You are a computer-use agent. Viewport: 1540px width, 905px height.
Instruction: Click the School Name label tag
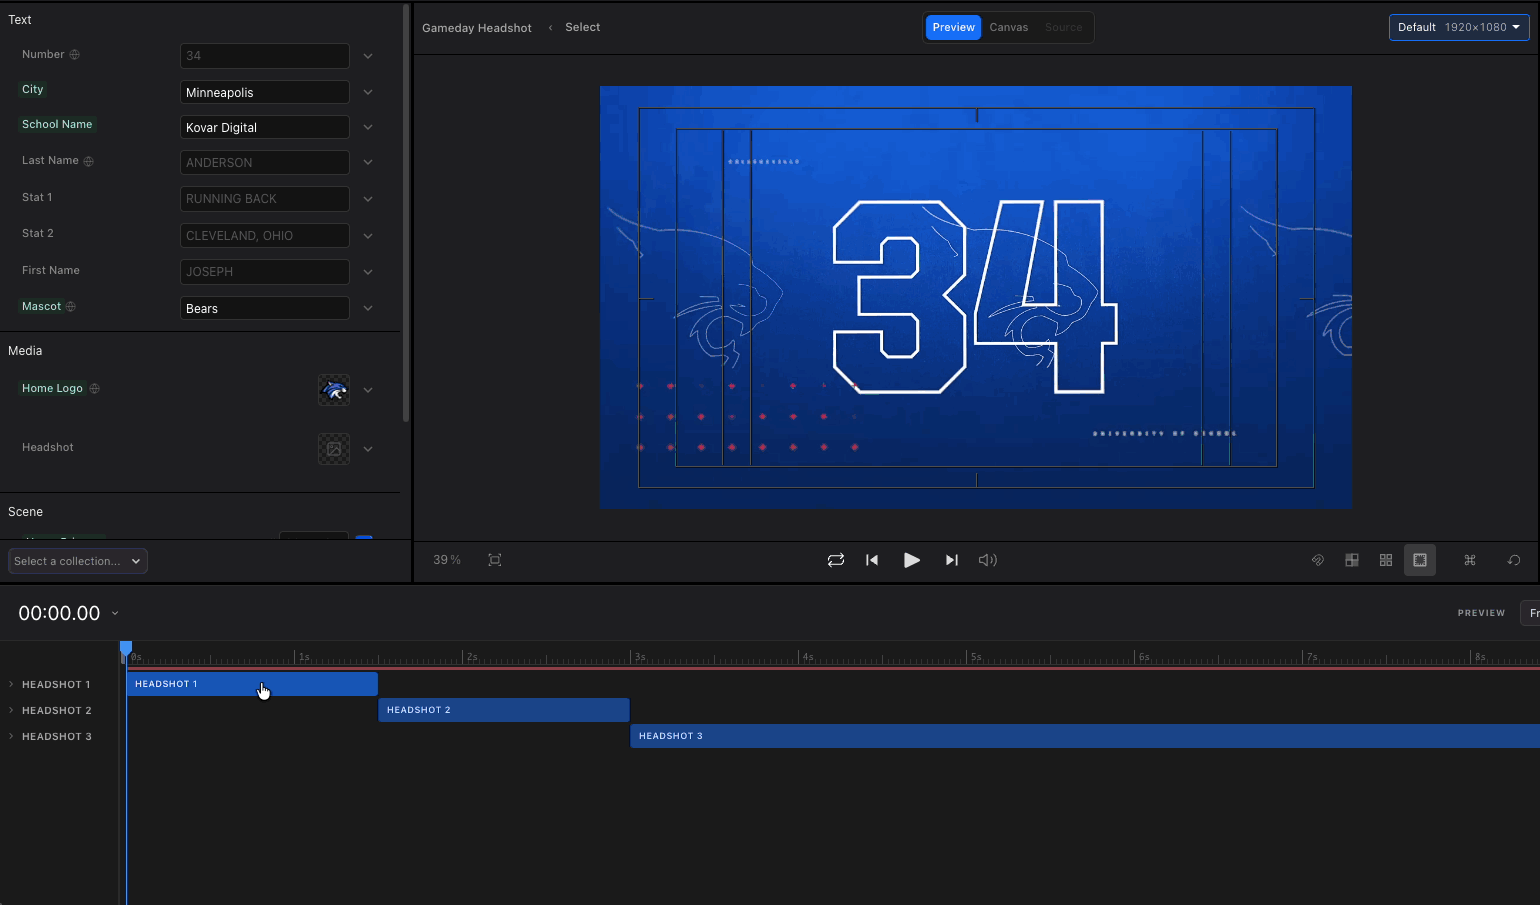57,124
